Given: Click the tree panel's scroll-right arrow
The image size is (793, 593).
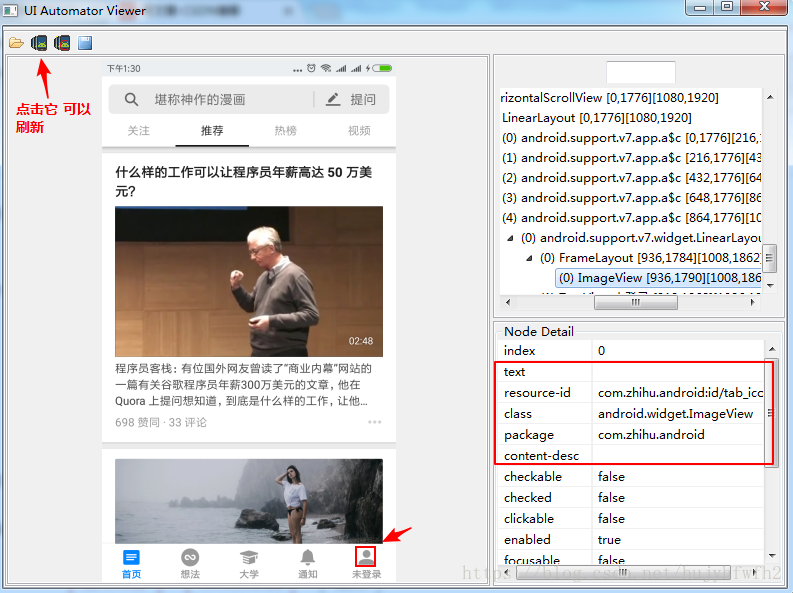Looking at the screenshot, I should tap(753, 302).
